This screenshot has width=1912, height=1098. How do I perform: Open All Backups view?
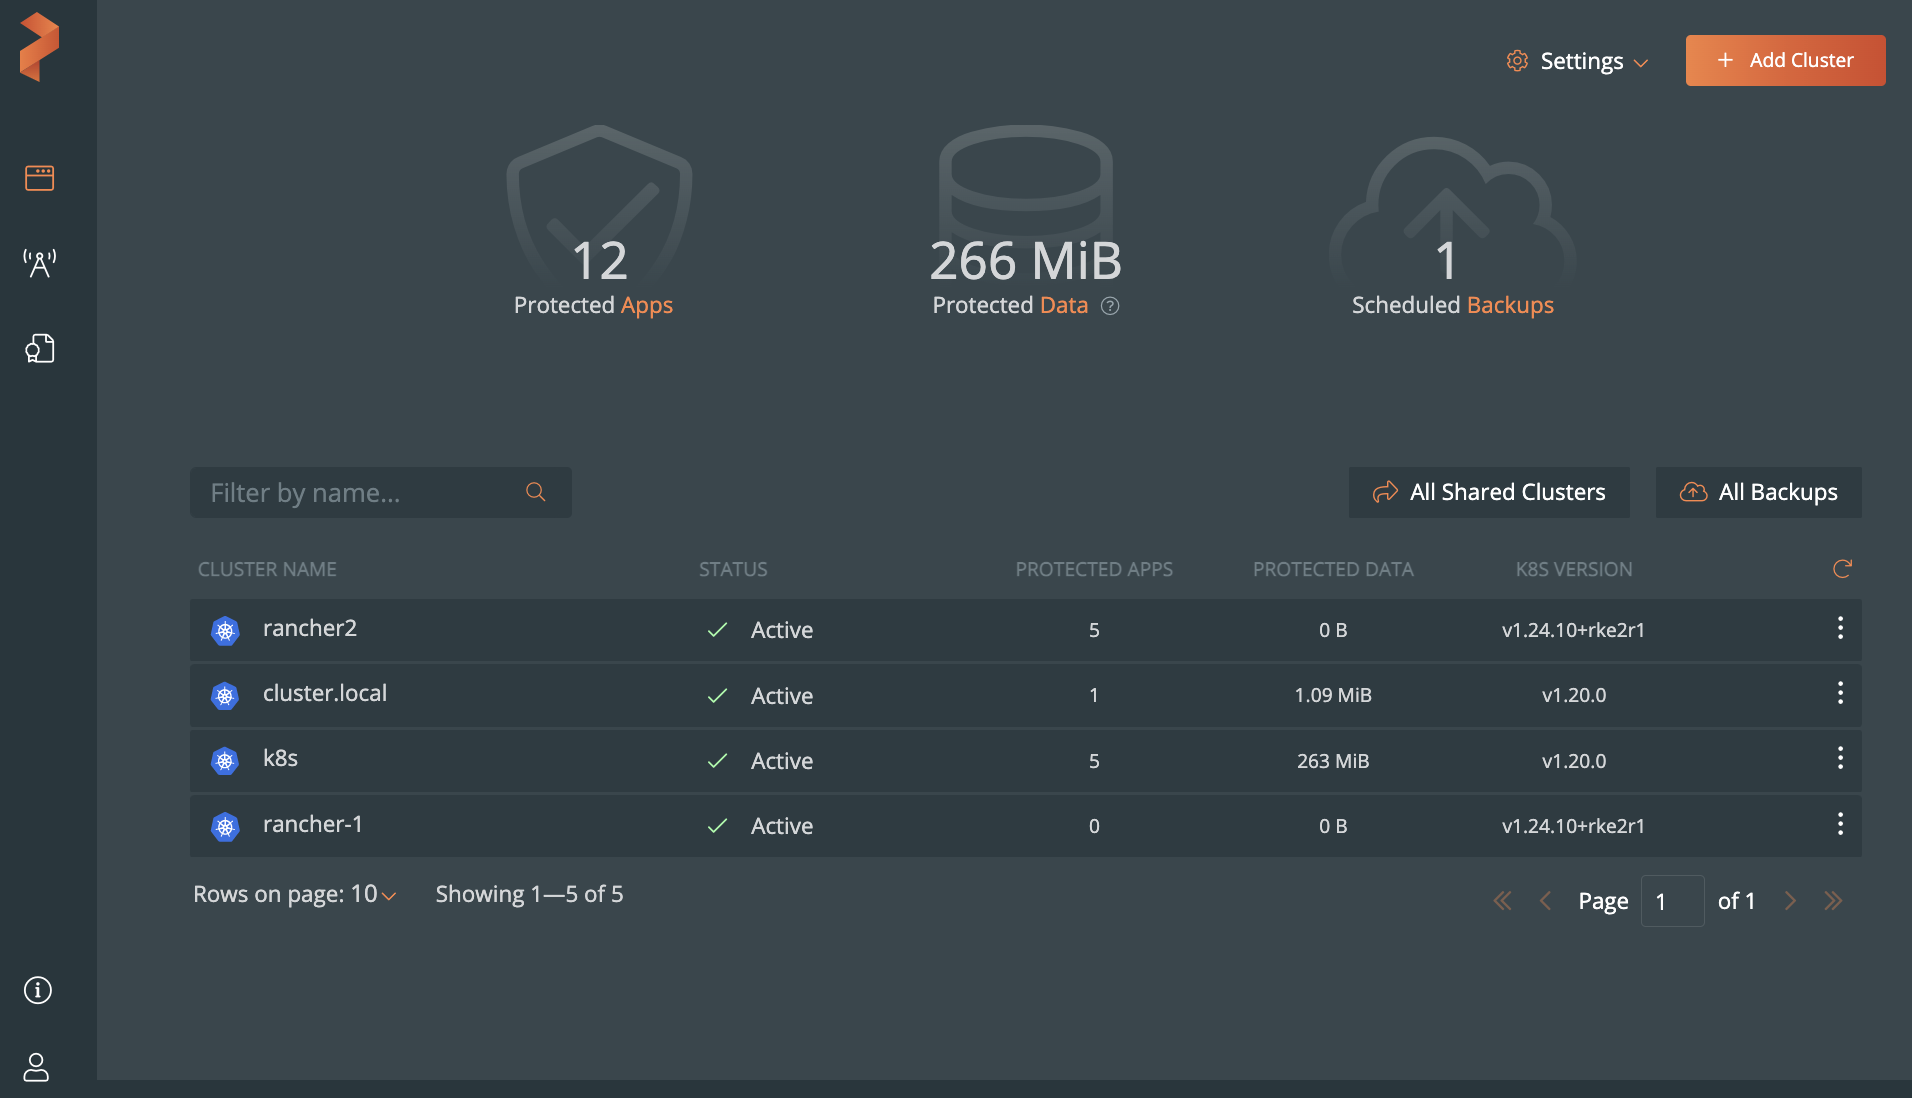point(1758,492)
